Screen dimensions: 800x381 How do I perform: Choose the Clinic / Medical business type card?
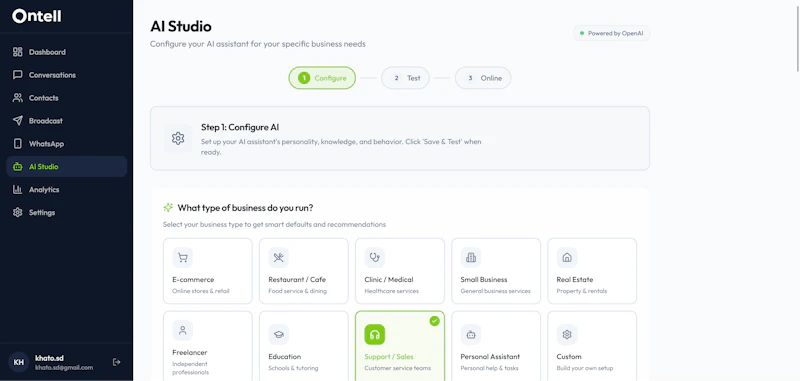coord(400,271)
